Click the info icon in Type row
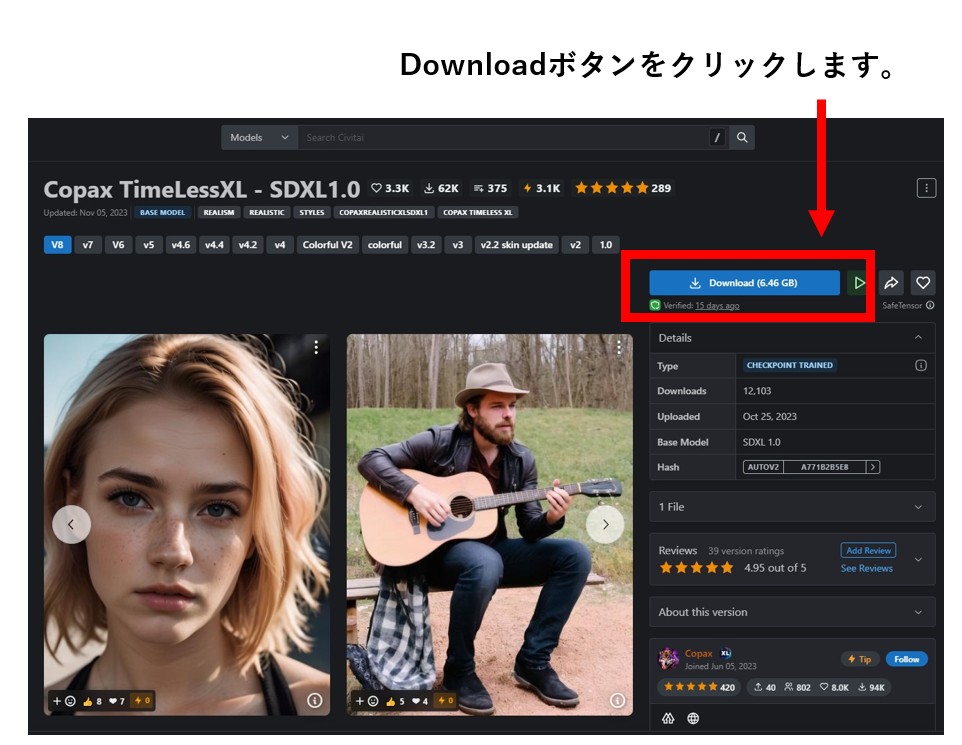The image size is (962, 745). (920, 365)
